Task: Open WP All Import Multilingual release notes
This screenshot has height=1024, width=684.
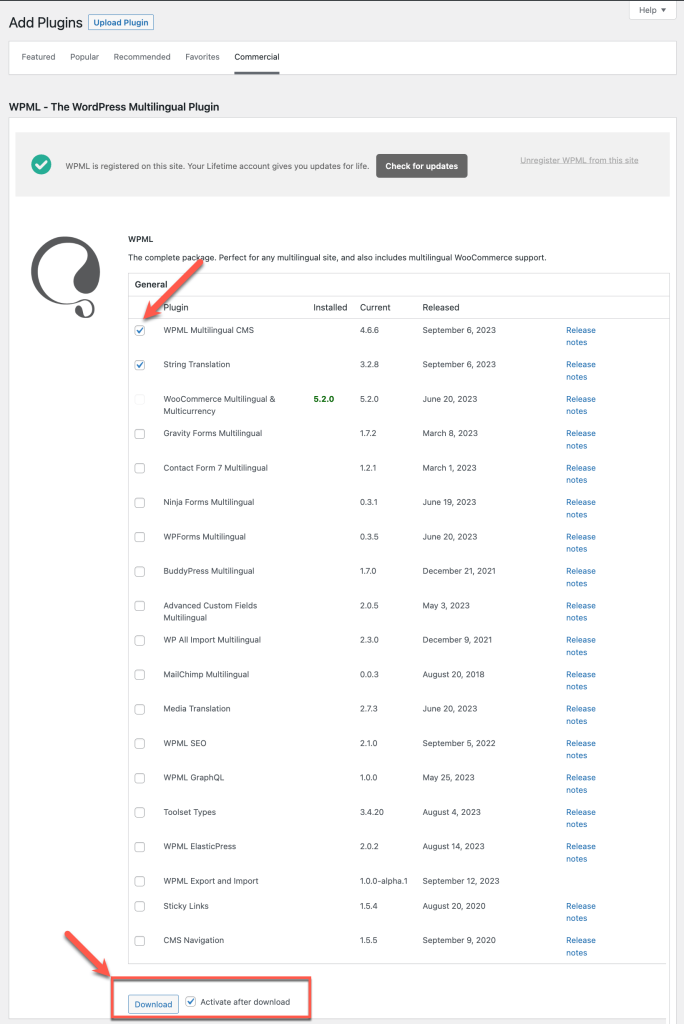Action: pyautogui.click(x=581, y=646)
